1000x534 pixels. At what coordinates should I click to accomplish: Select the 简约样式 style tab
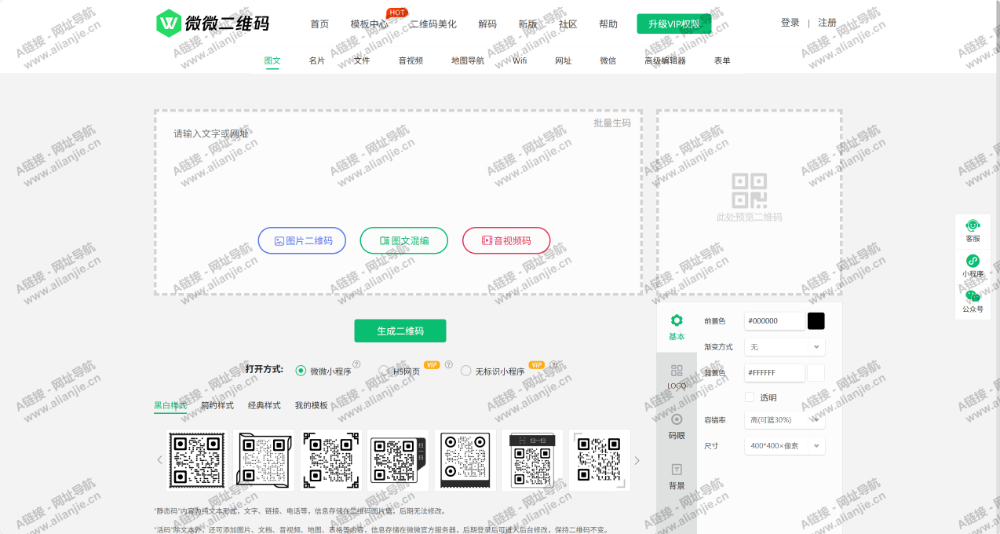pyautogui.click(x=217, y=405)
